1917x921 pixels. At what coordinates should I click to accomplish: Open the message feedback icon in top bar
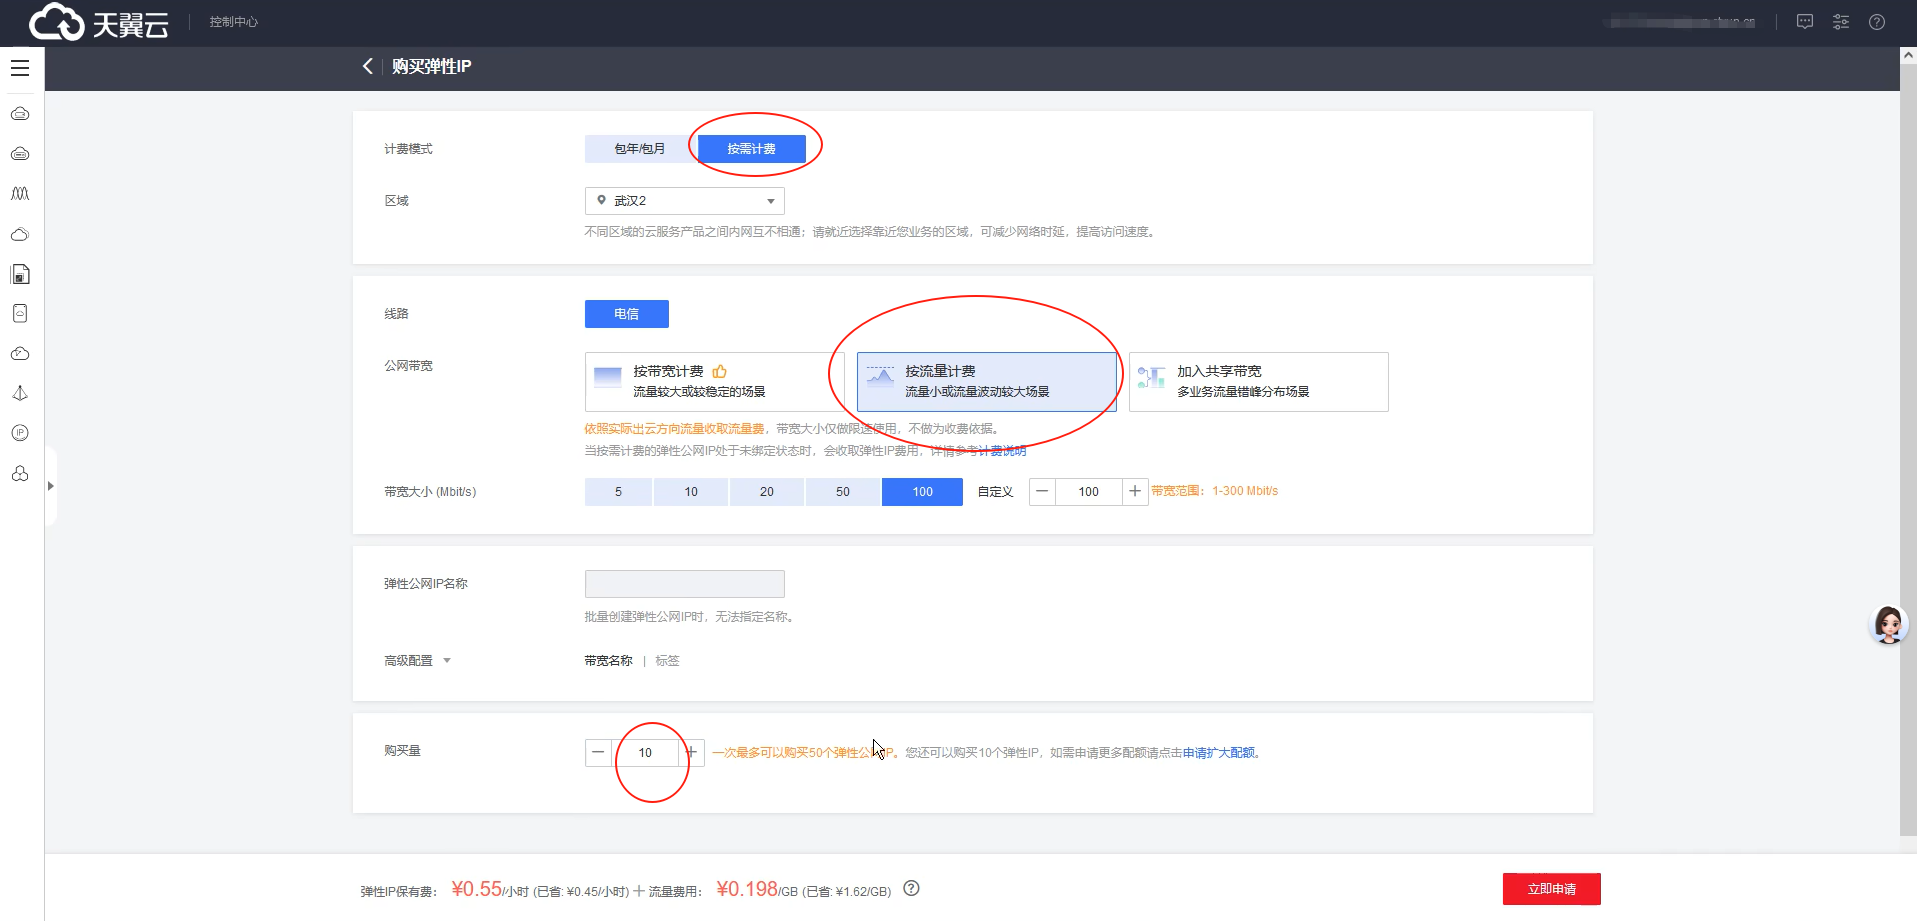(1805, 22)
